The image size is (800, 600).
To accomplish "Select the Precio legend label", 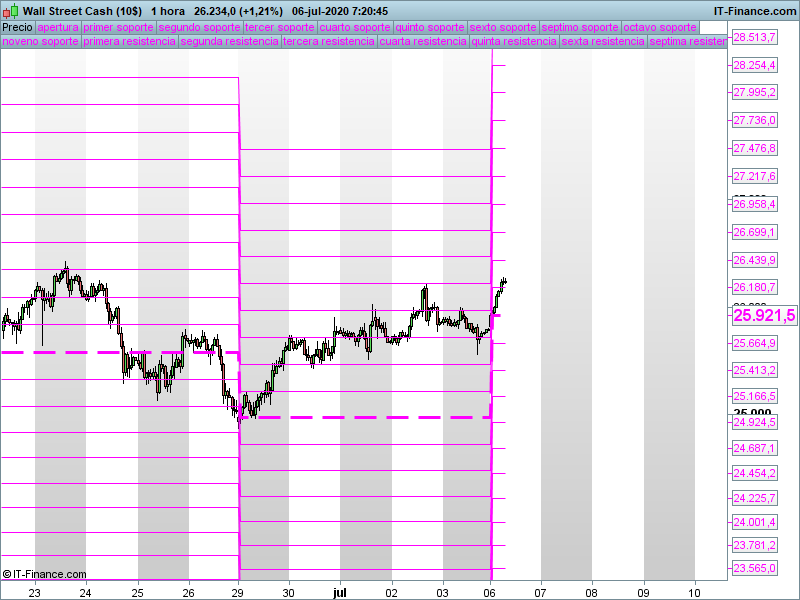I will click(x=17, y=28).
